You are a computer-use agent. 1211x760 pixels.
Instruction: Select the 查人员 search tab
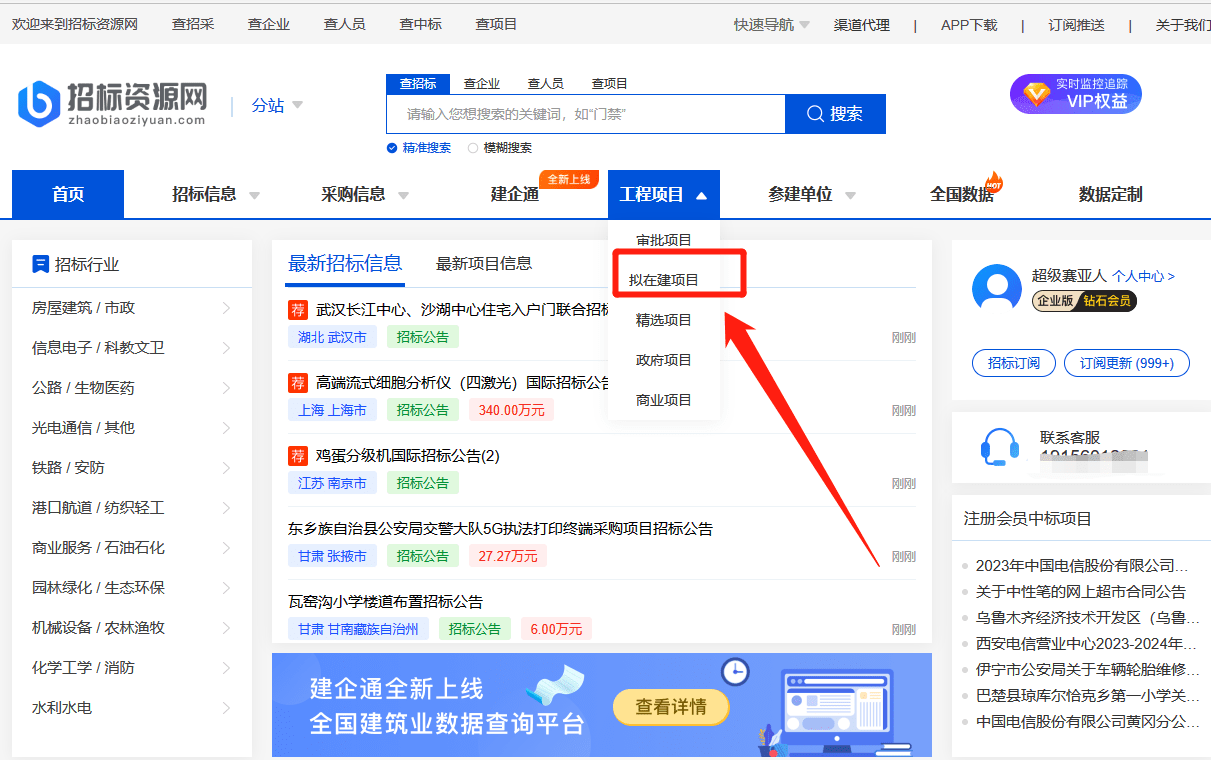click(546, 84)
